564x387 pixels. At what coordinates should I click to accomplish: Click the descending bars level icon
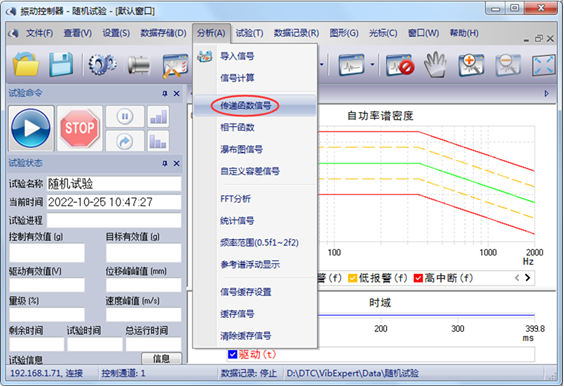click(158, 141)
